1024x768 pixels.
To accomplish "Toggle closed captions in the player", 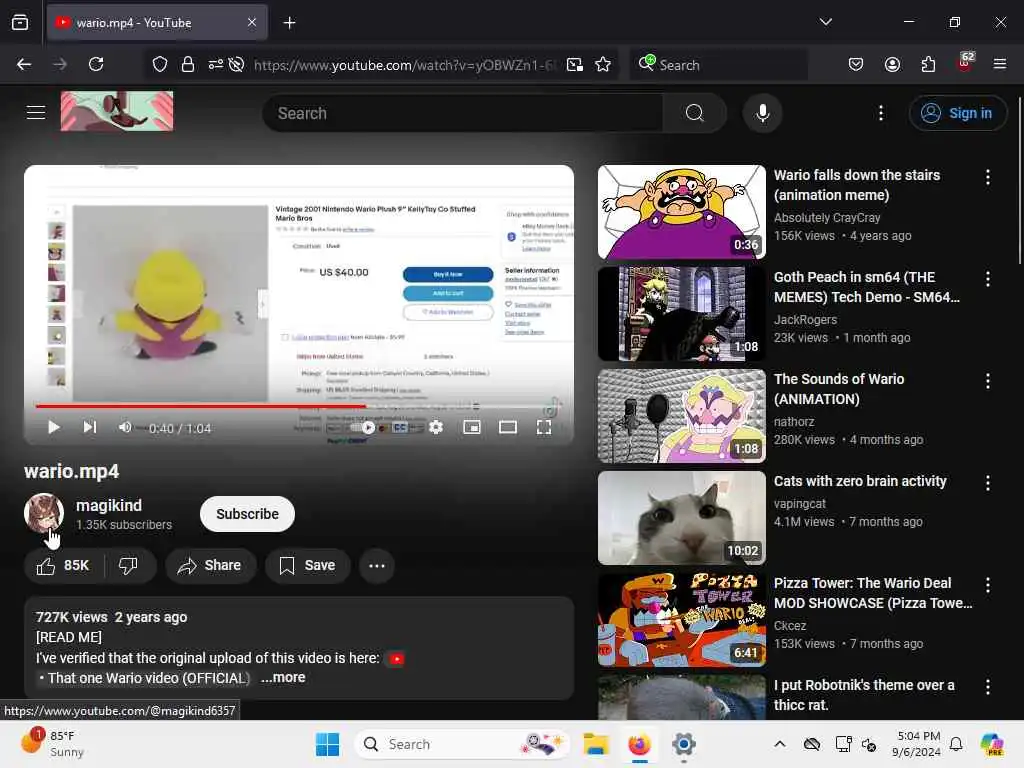I will click(400, 428).
